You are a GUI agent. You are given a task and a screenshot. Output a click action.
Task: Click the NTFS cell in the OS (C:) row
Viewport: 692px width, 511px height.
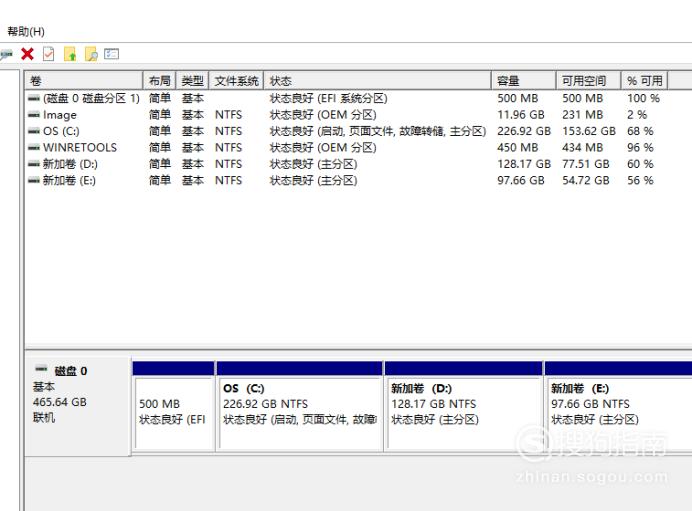coord(229,131)
